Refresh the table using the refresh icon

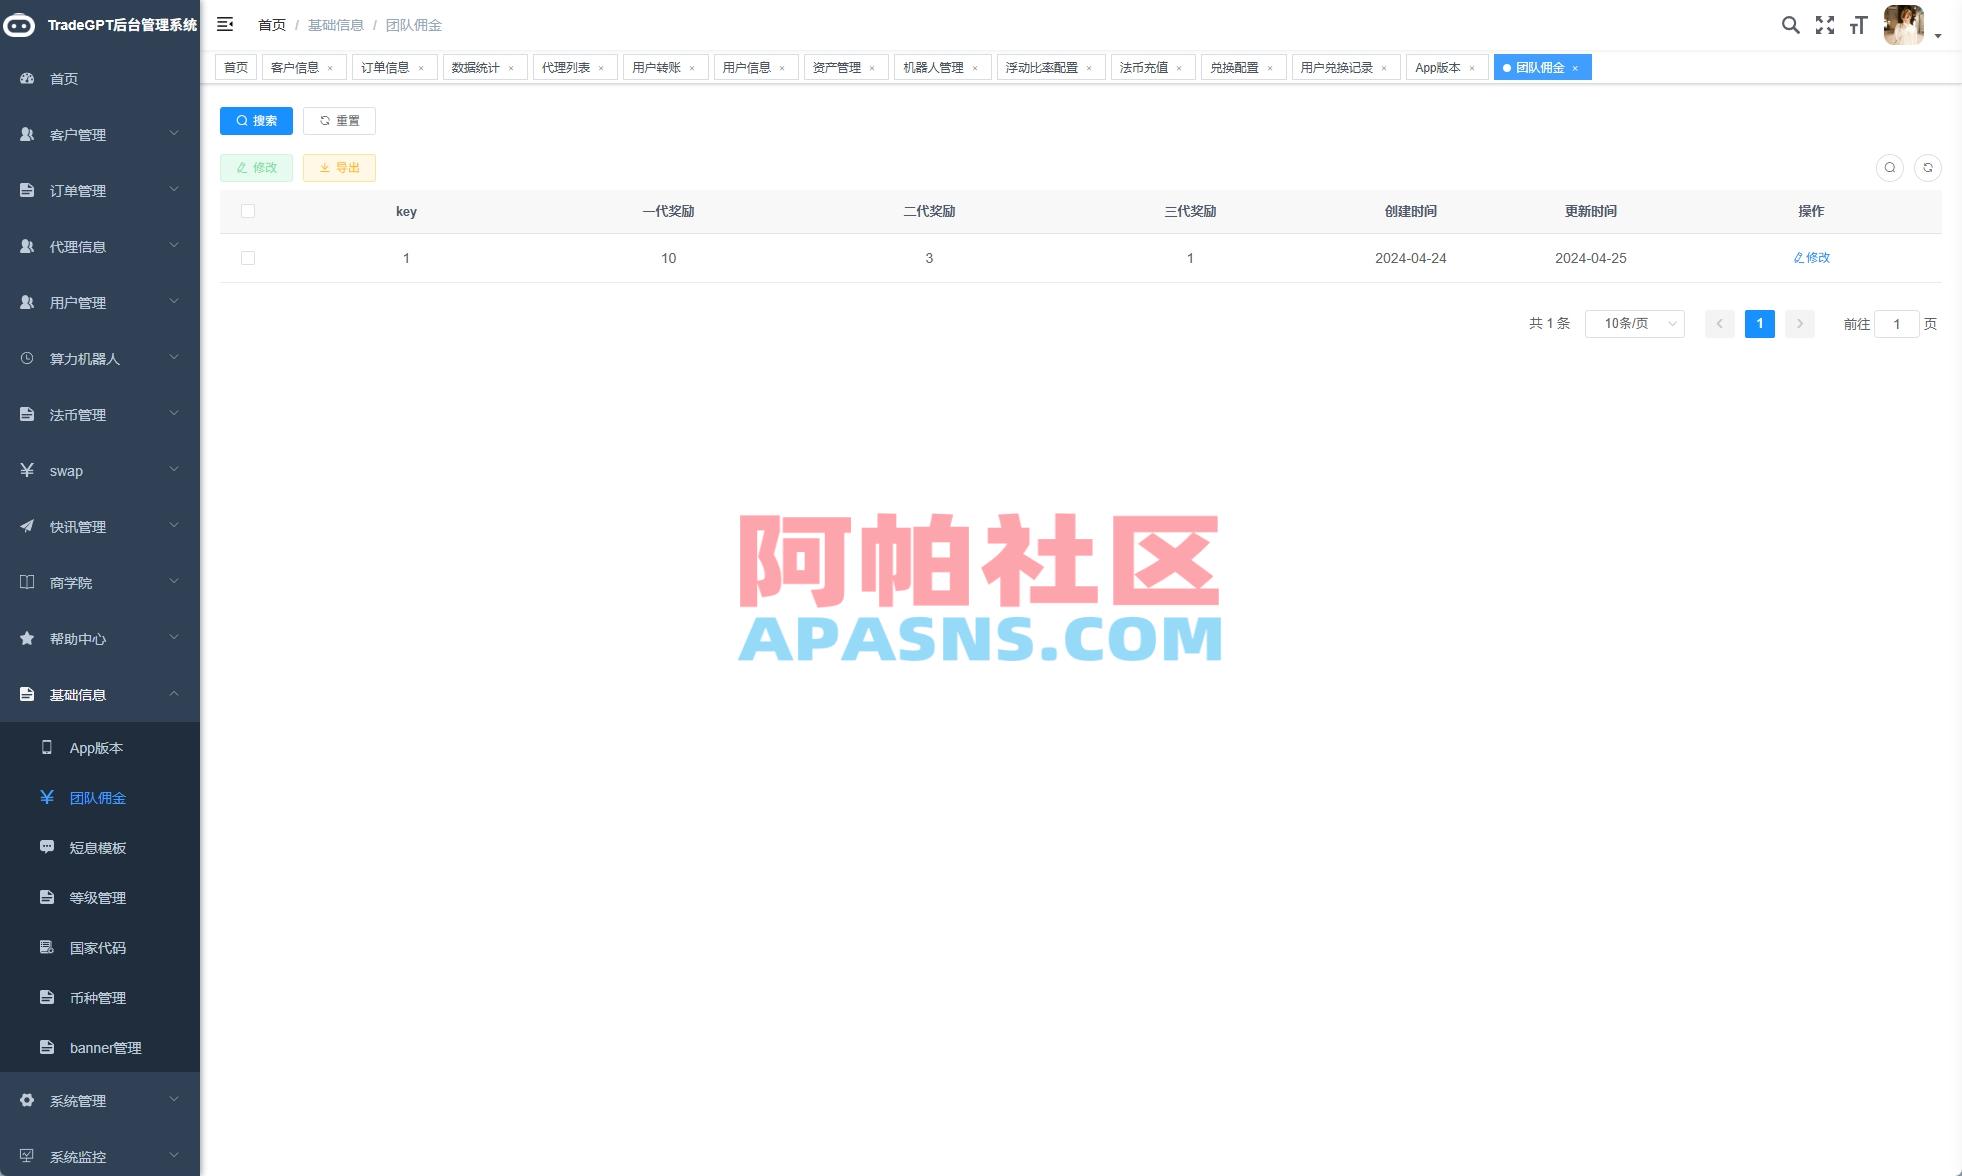pos(1928,167)
